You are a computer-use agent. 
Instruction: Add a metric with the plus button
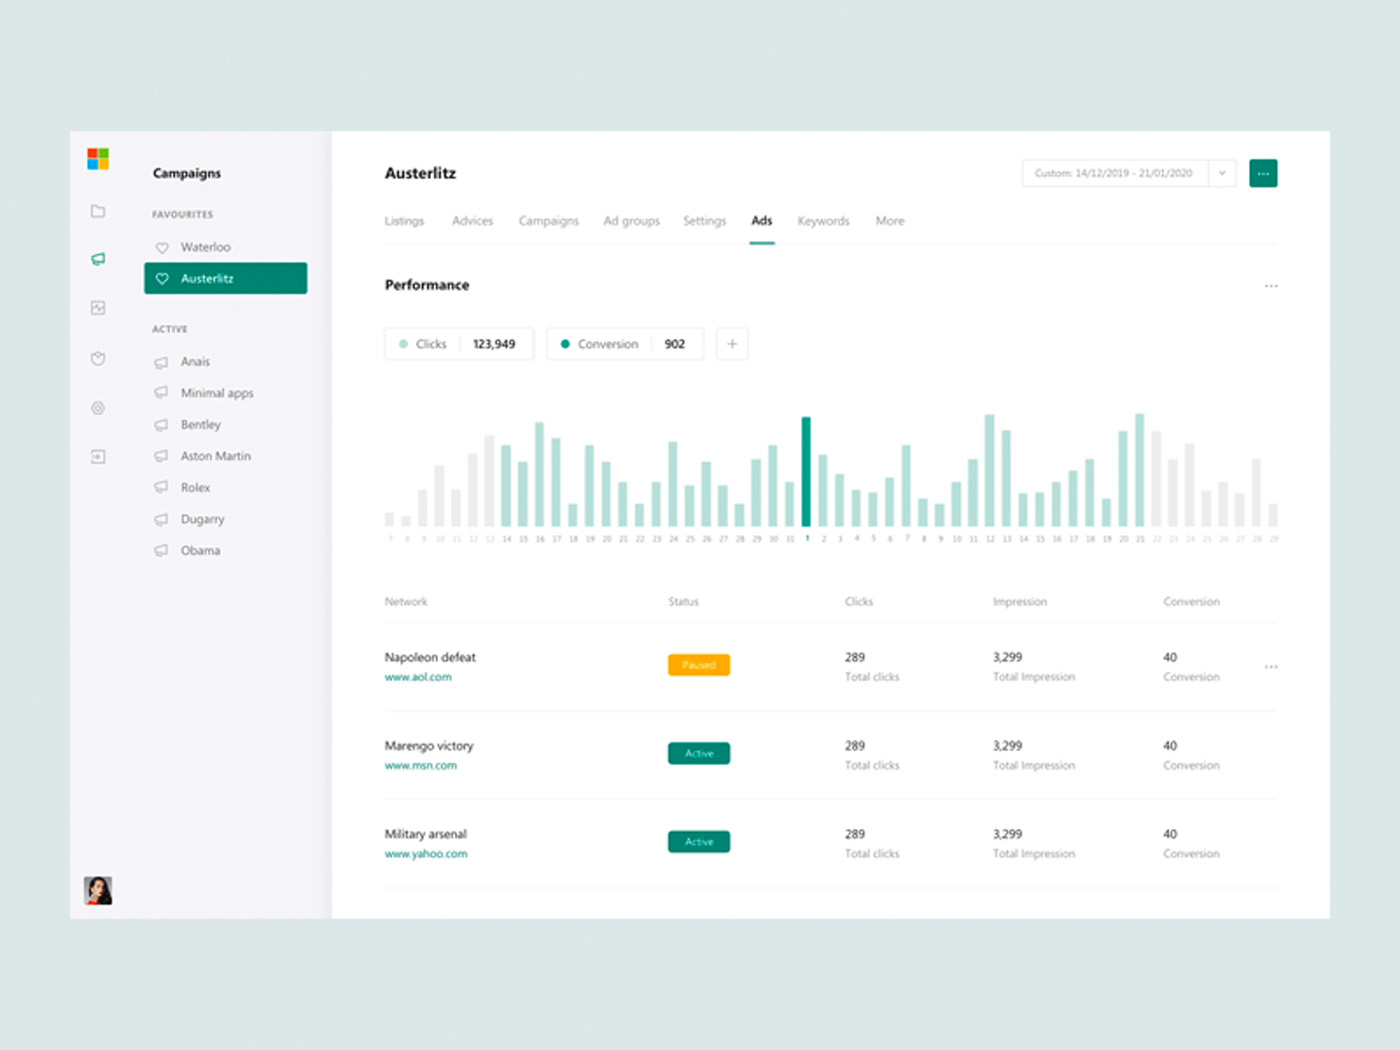732,344
